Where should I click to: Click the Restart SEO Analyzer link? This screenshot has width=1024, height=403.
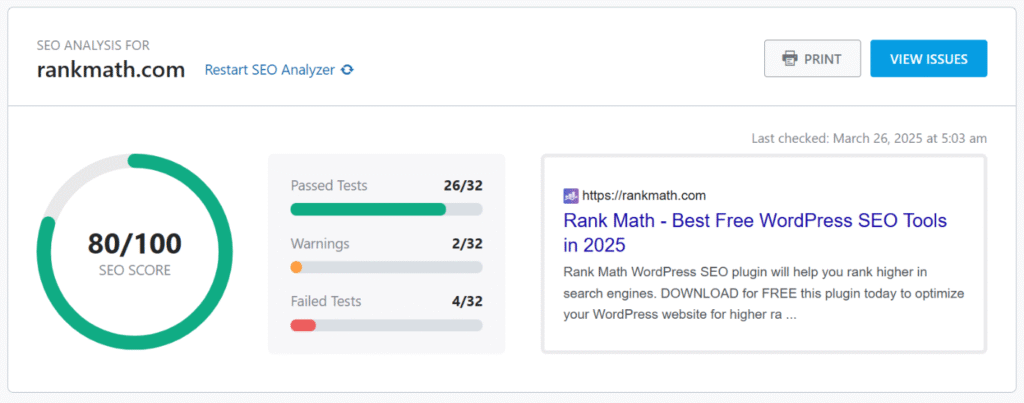(x=269, y=70)
